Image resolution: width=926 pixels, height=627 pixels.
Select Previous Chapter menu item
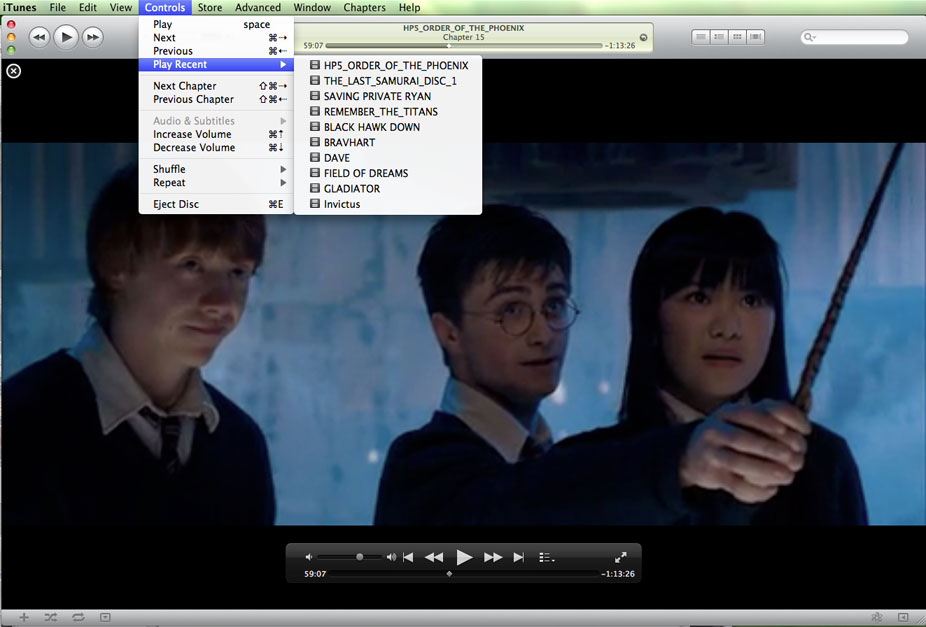(x=216, y=99)
